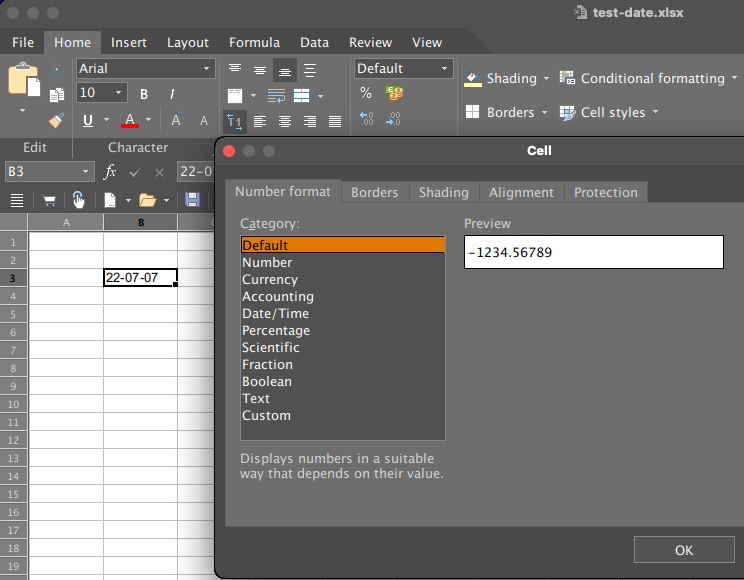This screenshot has height=580, width=744.
Task: Click the Wrap text icon
Action: 277,96
